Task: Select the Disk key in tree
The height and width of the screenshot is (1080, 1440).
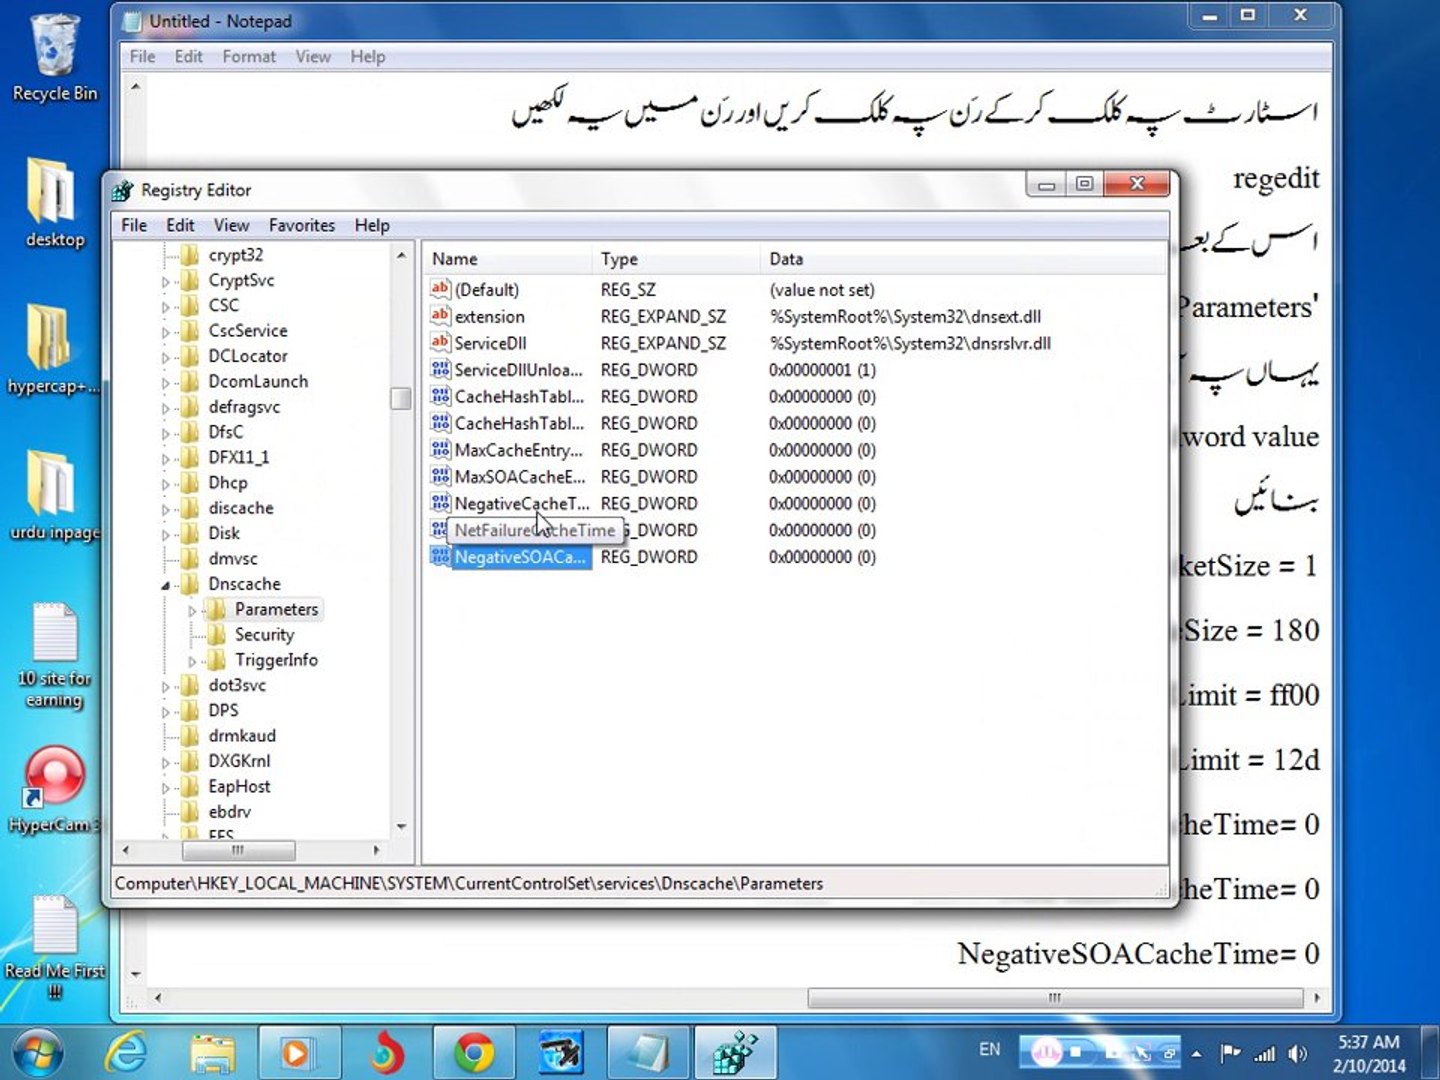Action: 224,533
